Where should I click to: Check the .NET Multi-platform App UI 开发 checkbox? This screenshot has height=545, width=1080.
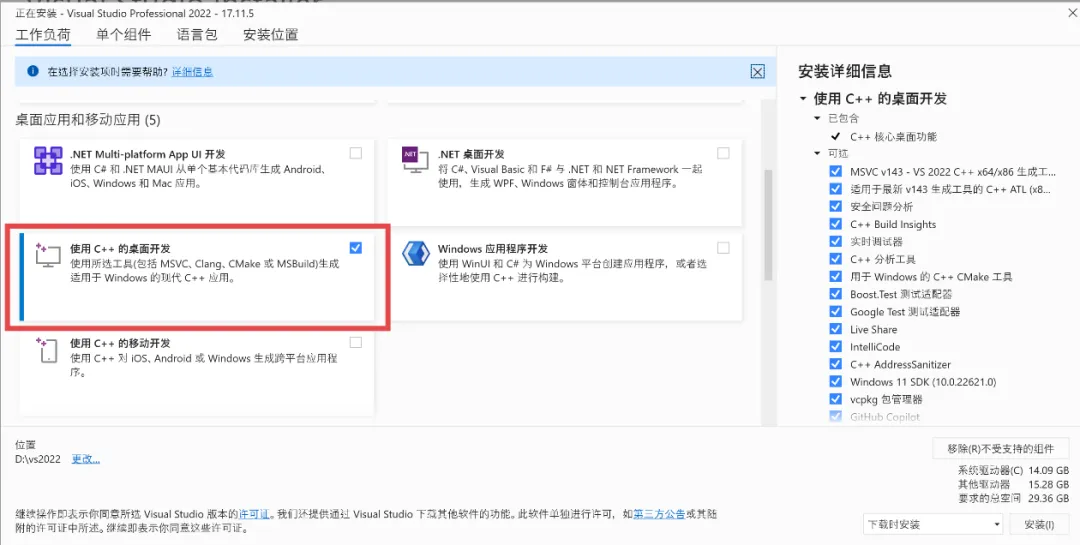[355, 153]
